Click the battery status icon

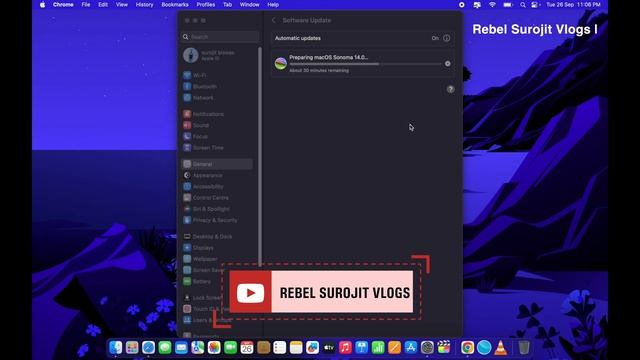coord(508,5)
